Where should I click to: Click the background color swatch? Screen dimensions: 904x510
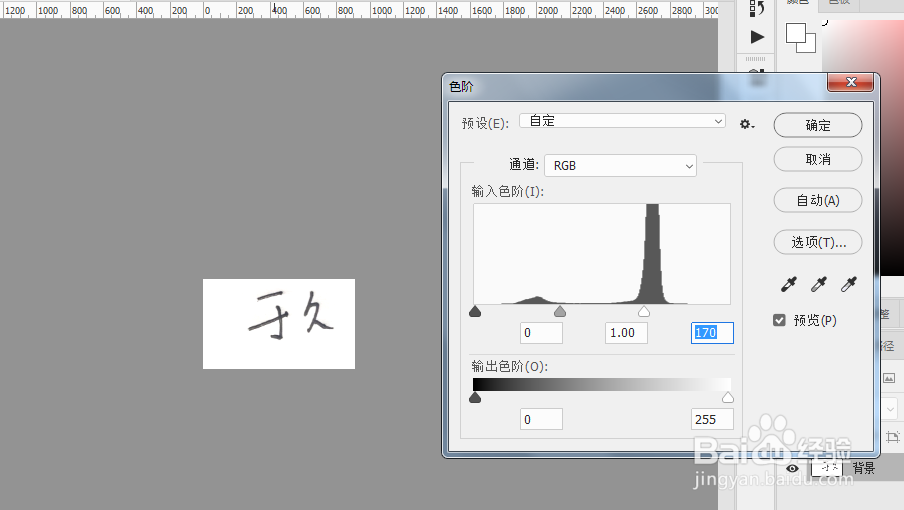click(x=809, y=46)
